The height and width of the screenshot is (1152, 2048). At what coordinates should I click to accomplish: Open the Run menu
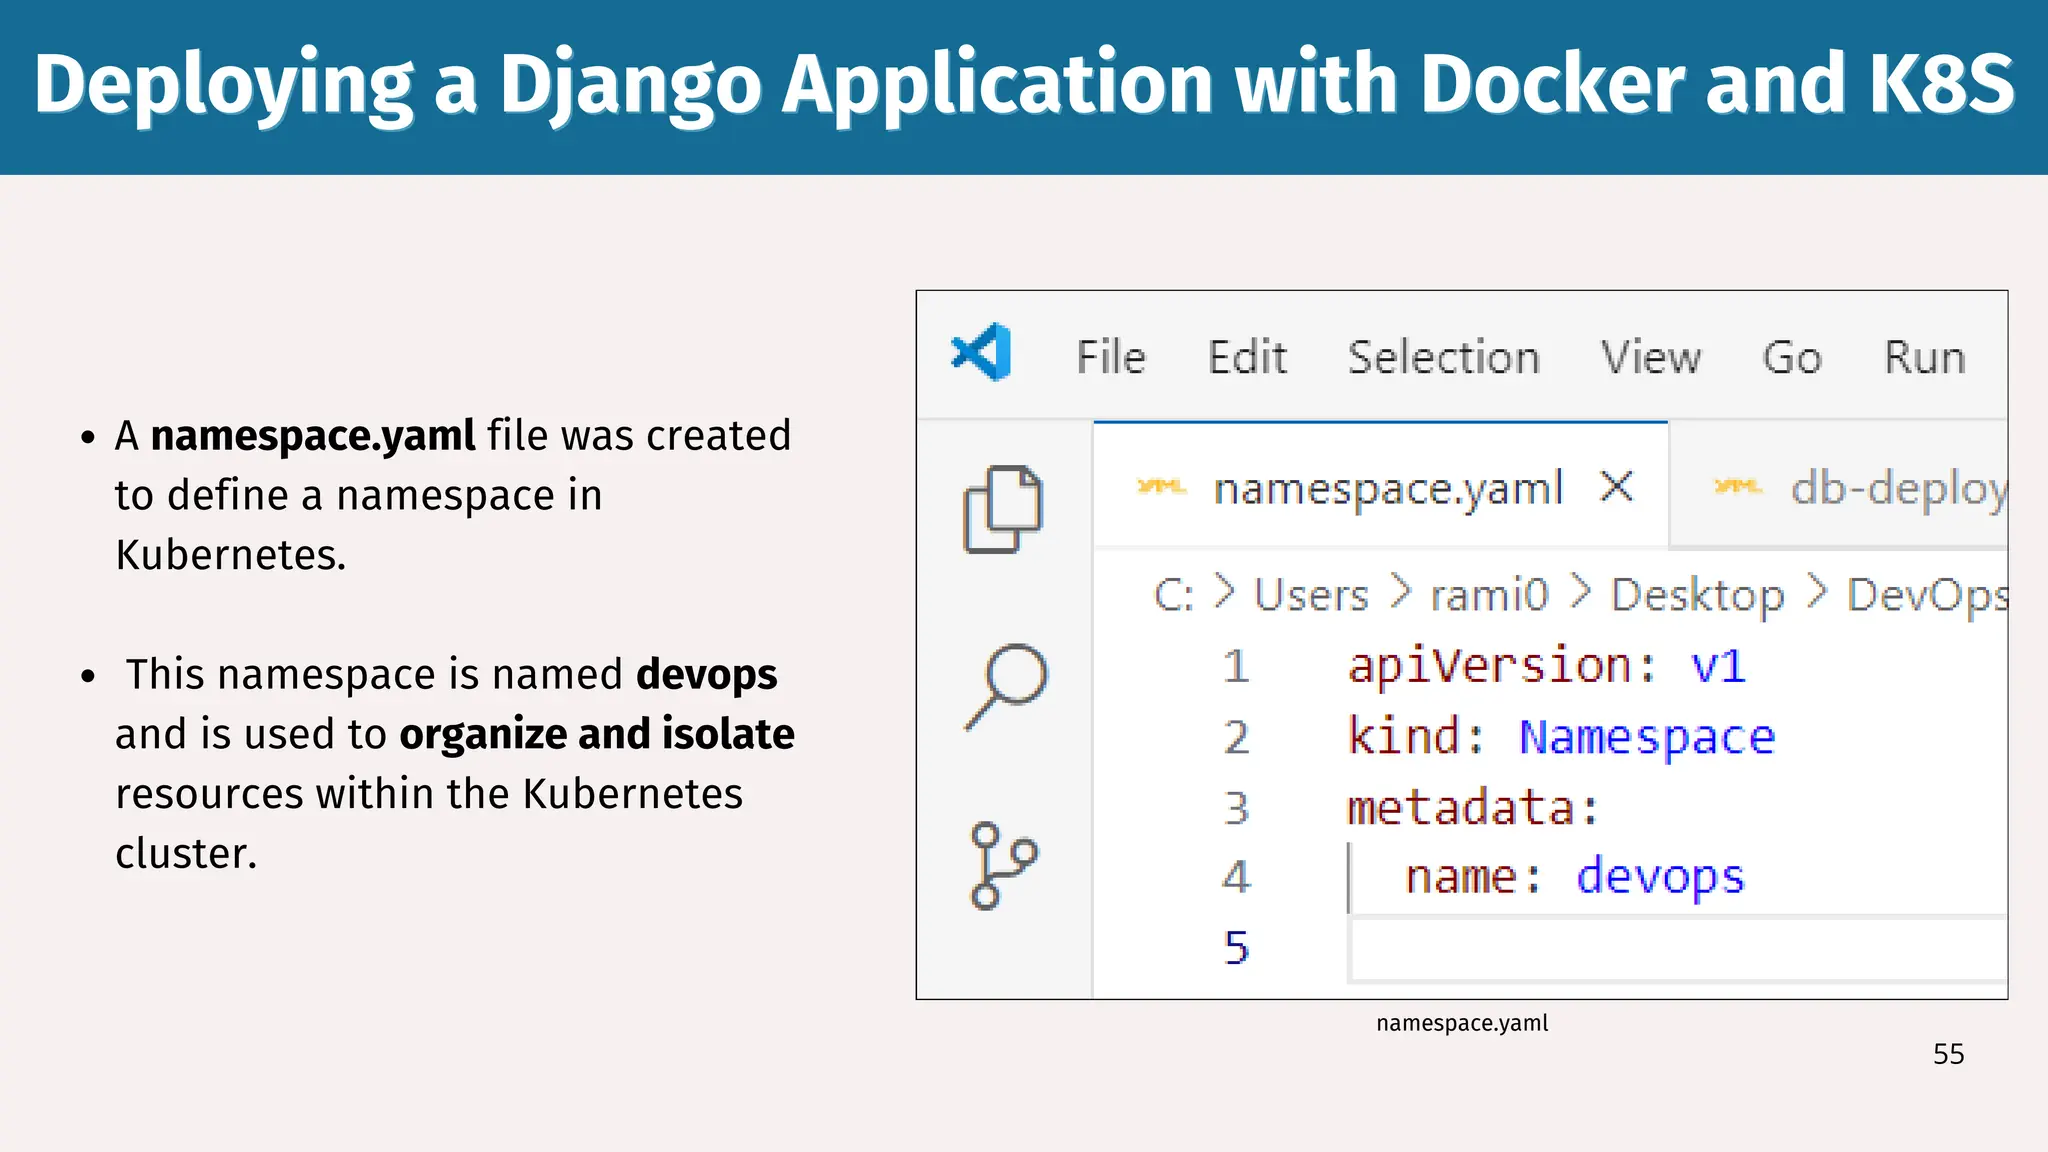(x=1924, y=358)
